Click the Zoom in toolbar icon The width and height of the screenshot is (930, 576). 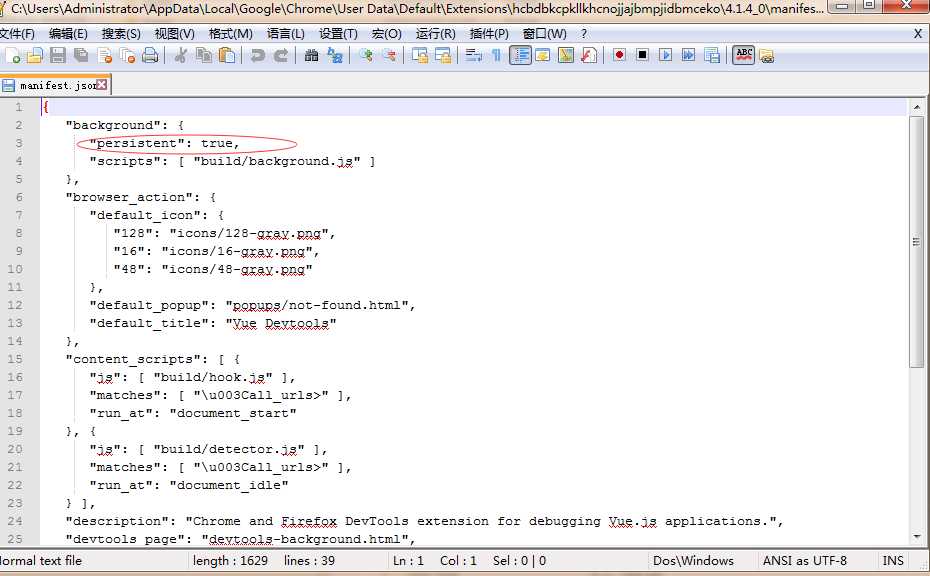(x=366, y=55)
